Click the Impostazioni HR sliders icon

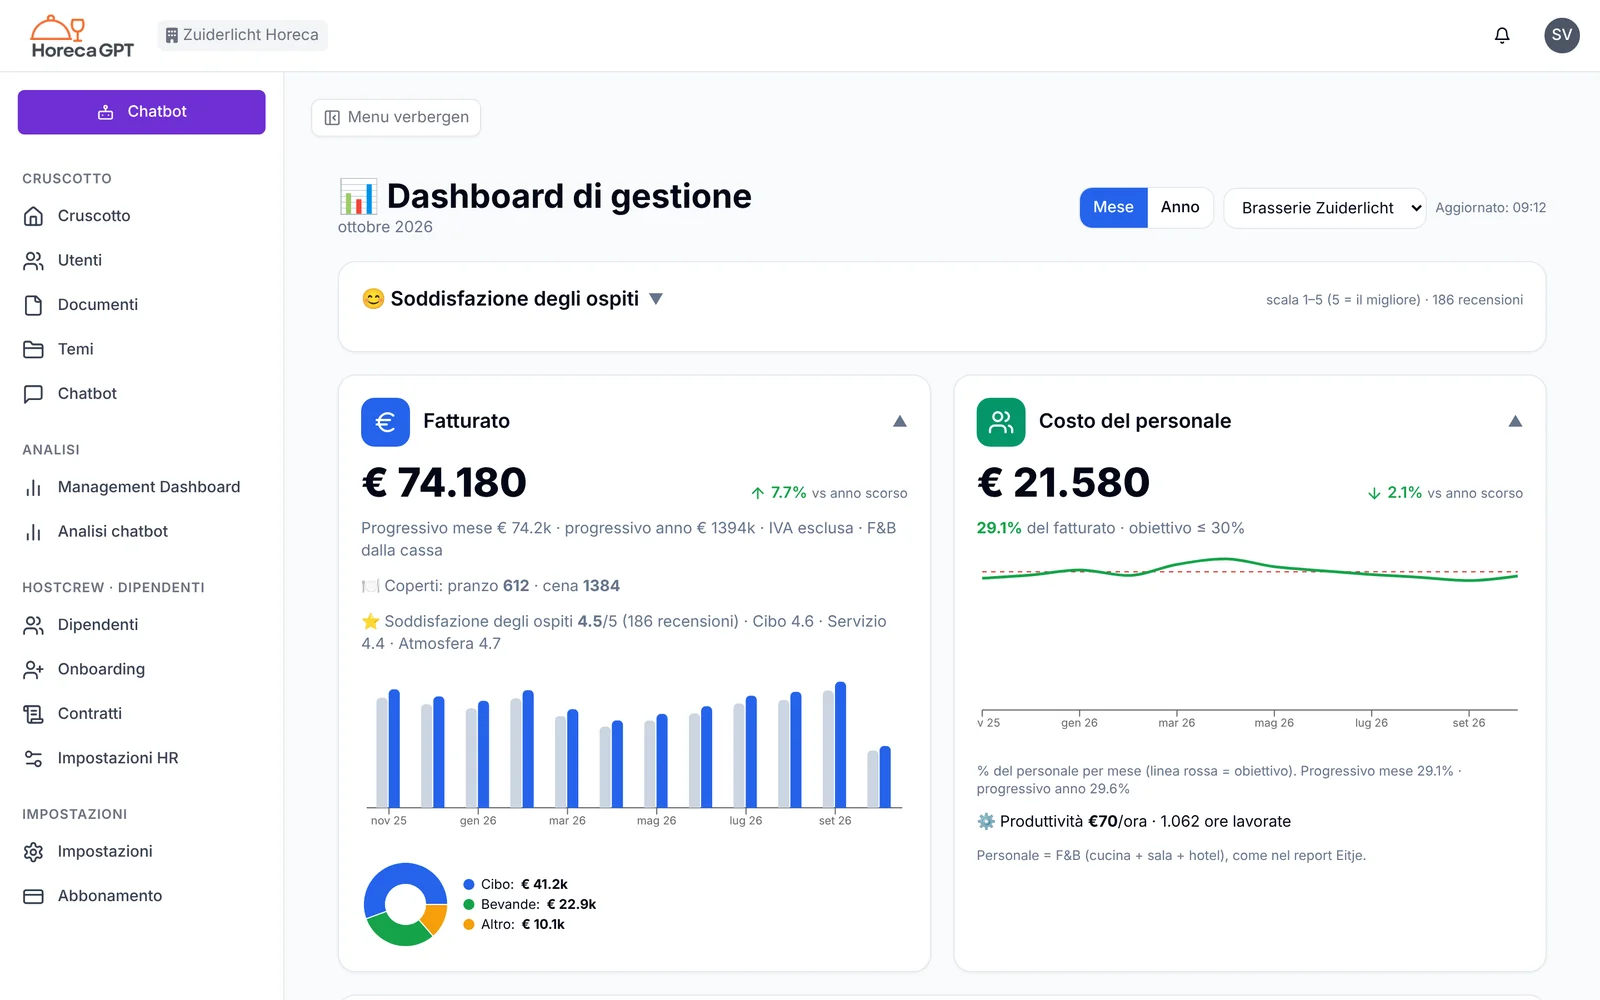(33, 758)
